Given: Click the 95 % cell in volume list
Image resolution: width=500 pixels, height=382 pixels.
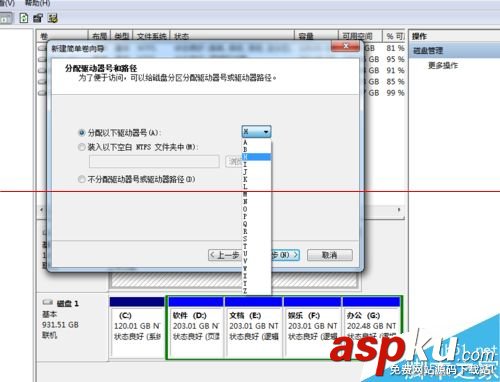Looking at the screenshot, I should tap(395, 59).
